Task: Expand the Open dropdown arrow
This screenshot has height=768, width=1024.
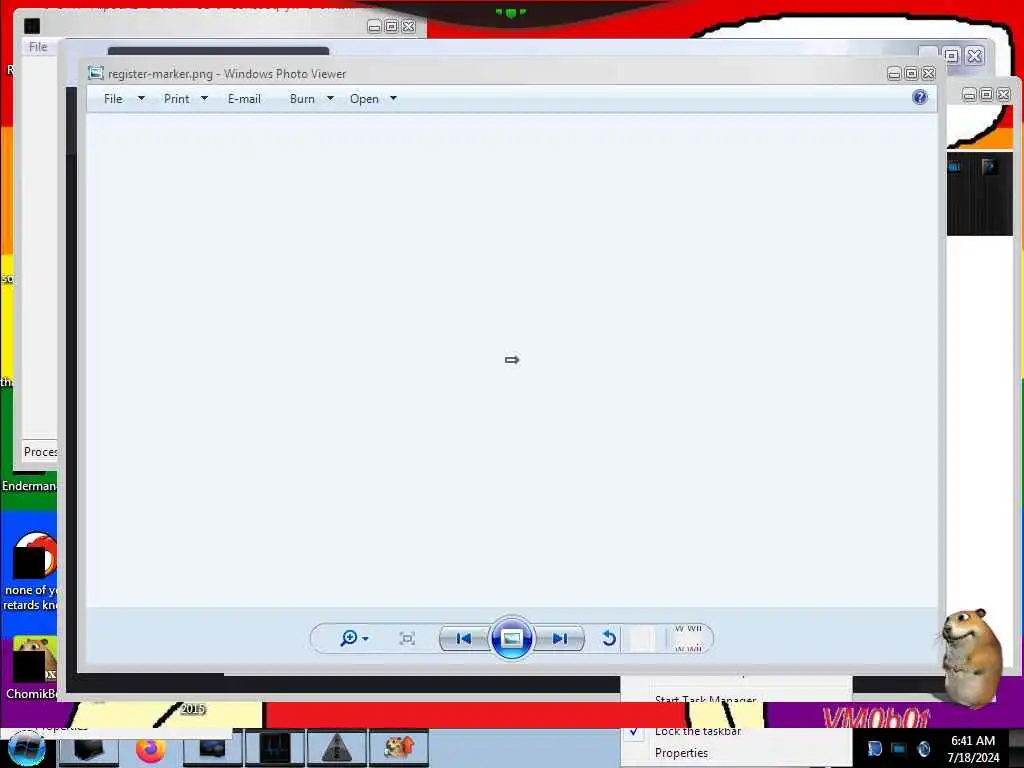Action: (393, 99)
